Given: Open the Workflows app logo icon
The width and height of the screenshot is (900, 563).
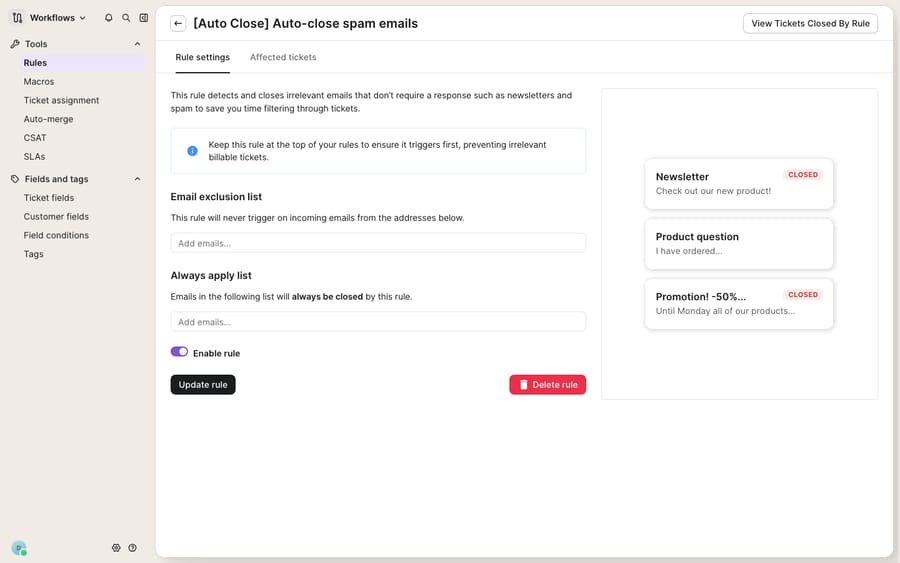Looking at the screenshot, I should coord(17,18).
